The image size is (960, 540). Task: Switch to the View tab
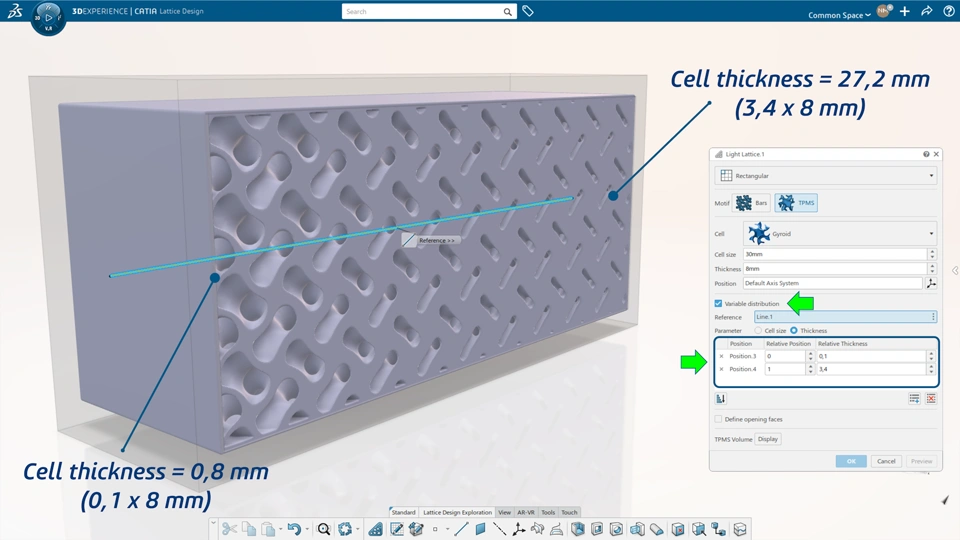tap(504, 512)
